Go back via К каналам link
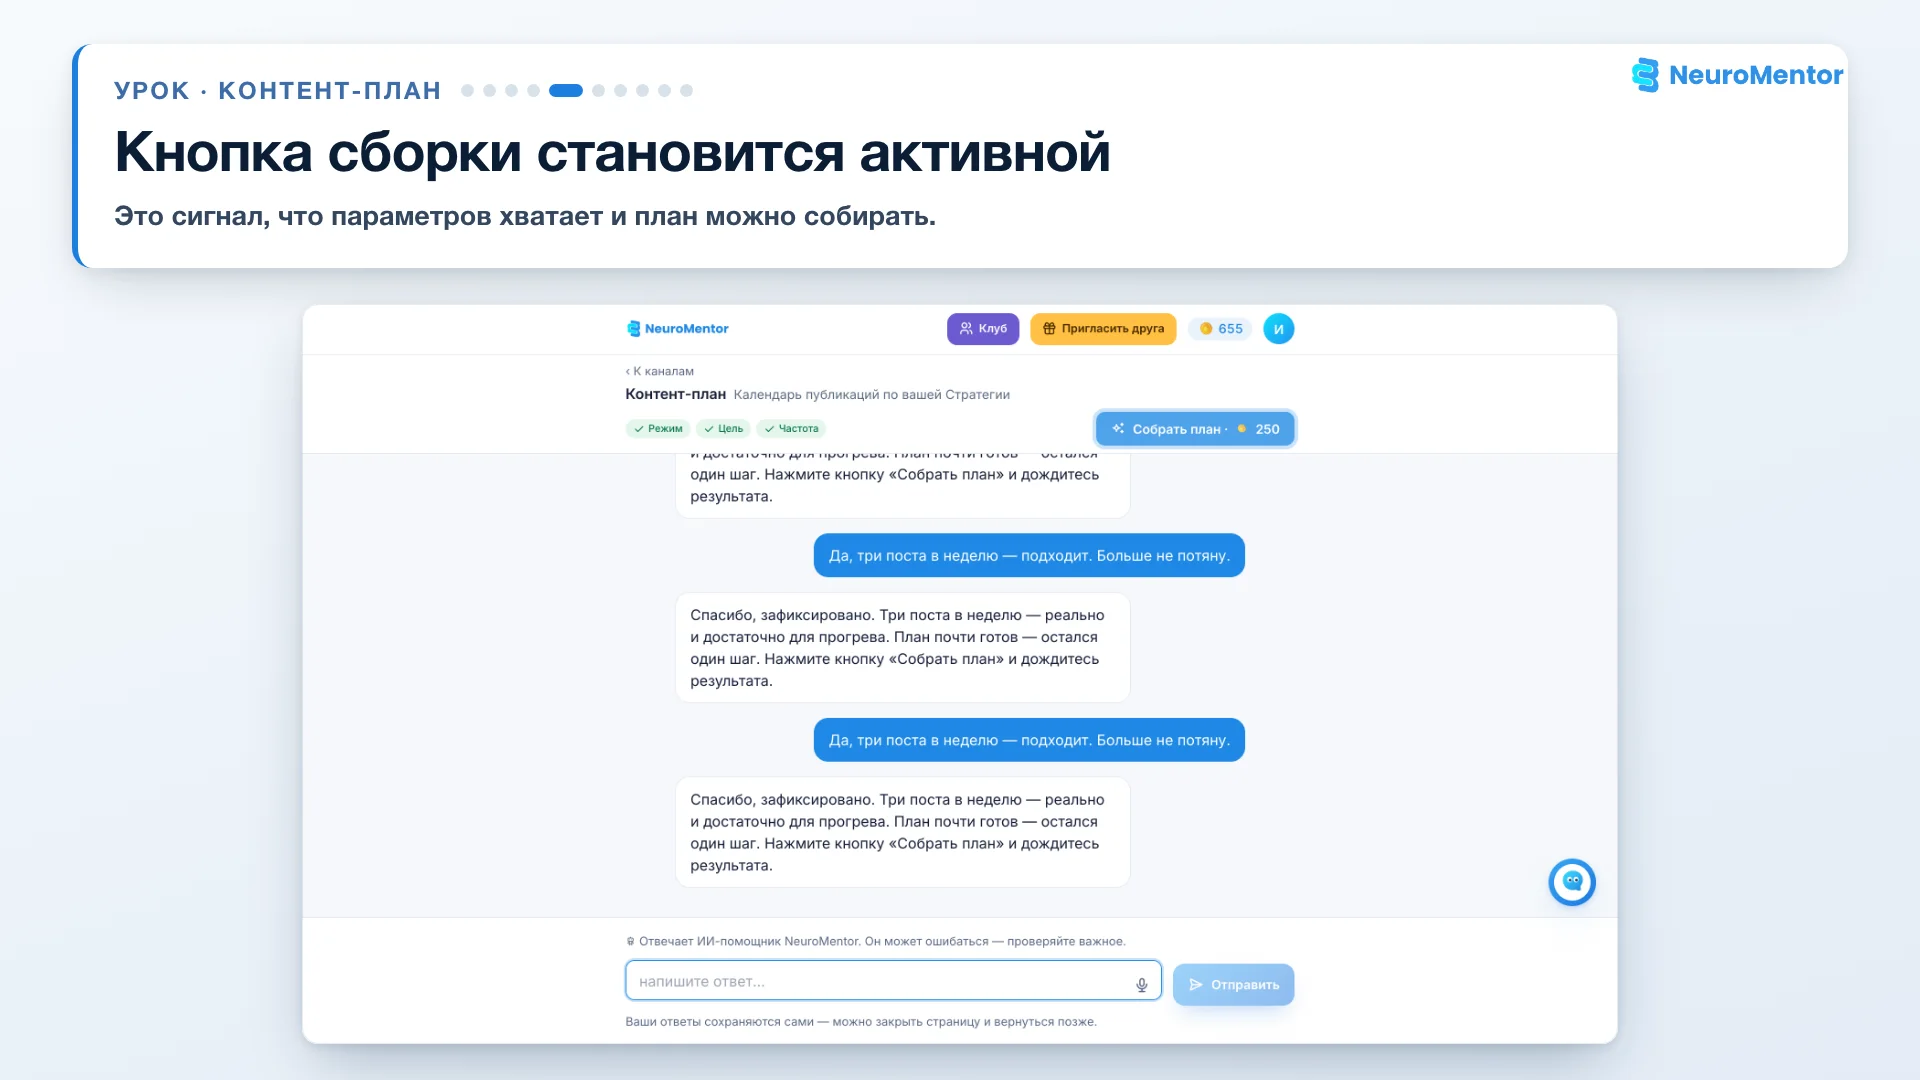Image resolution: width=1920 pixels, height=1080 pixels. [660, 371]
